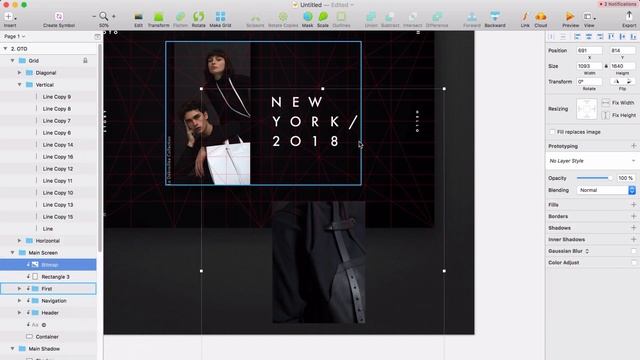The height and width of the screenshot is (360, 640).
Task: Expand the Diagonal group
Action: tap(19, 73)
